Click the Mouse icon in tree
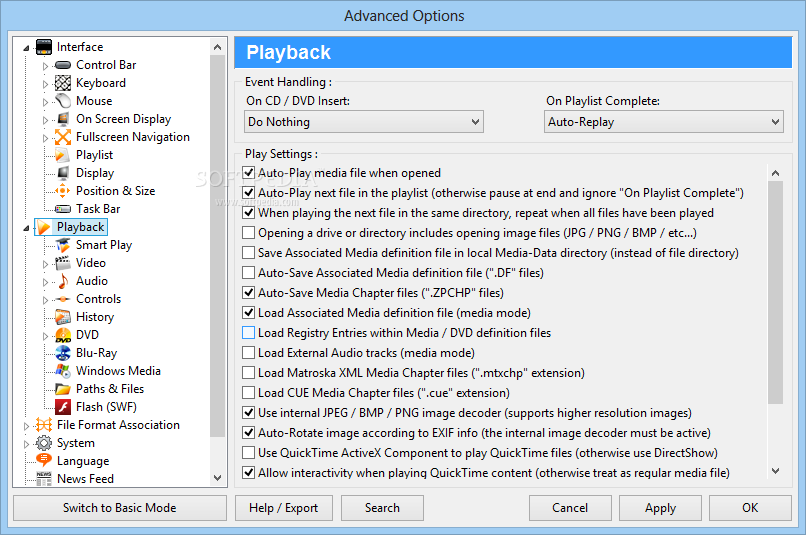806x535 pixels. 63,101
